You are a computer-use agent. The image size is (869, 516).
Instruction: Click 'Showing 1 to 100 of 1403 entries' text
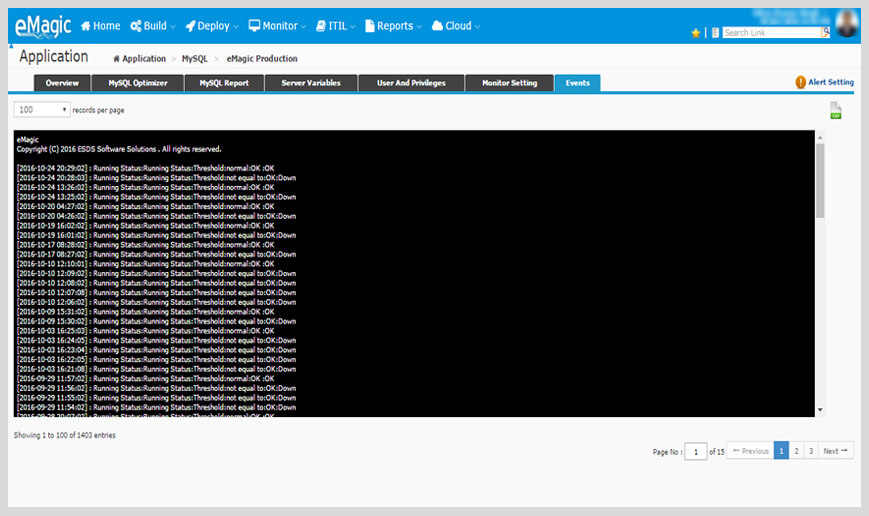point(65,436)
